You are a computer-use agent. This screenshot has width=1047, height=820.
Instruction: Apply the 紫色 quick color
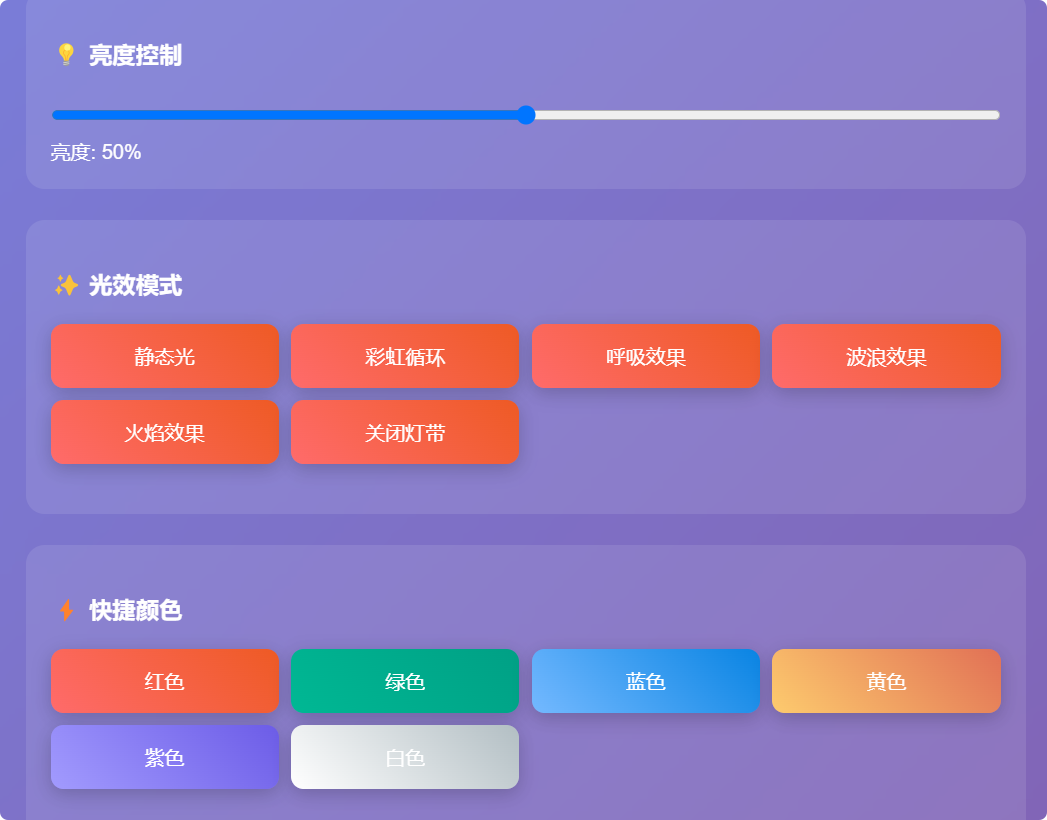point(165,757)
